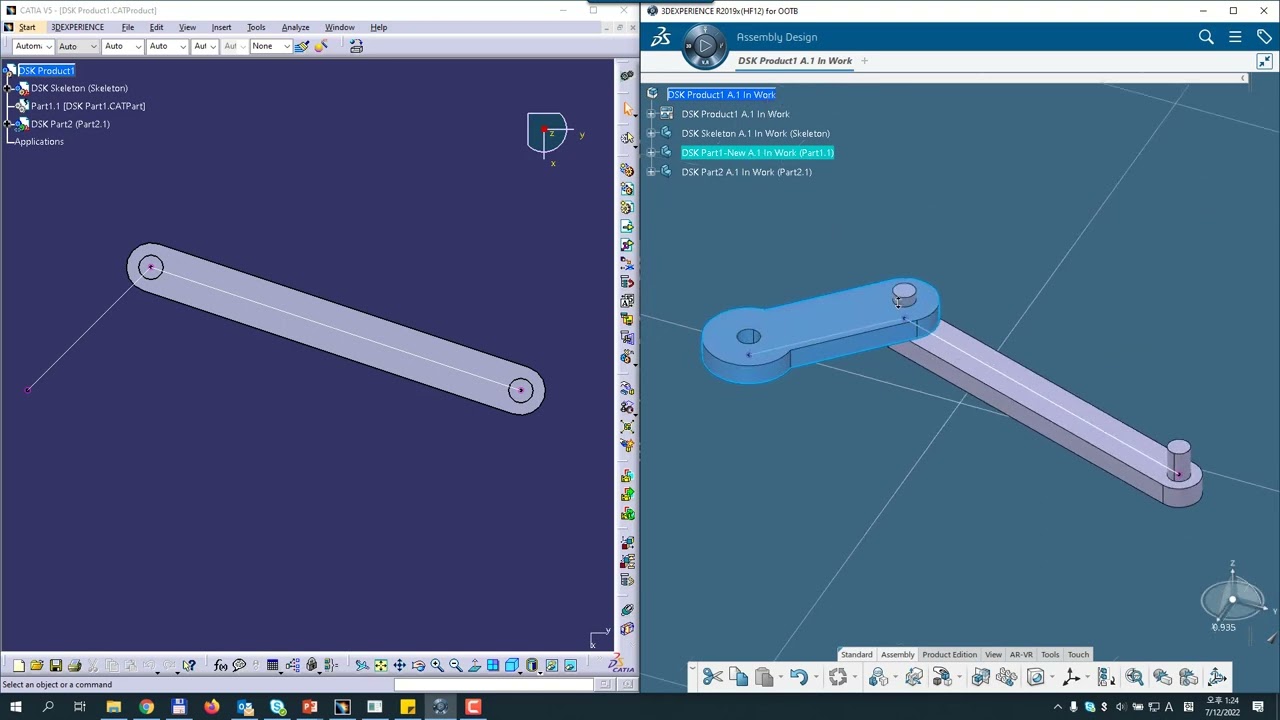
Task: Open the Insert menu in CATIA
Action: (x=221, y=27)
